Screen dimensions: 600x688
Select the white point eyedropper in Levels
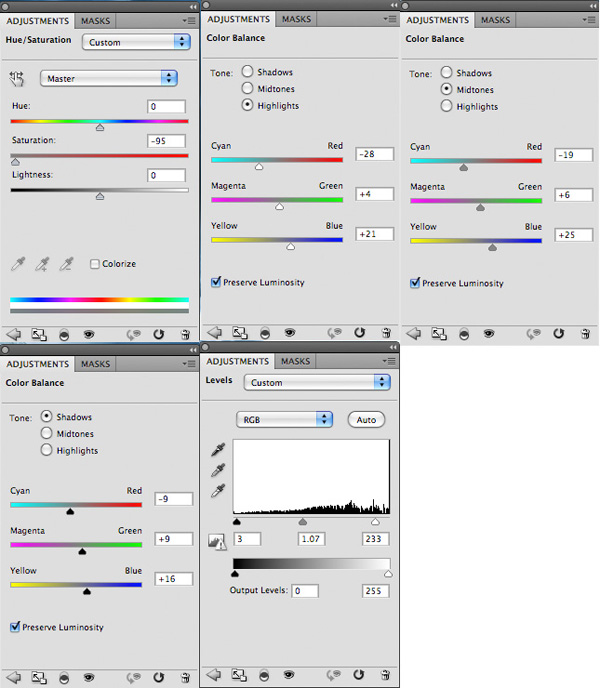218,490
